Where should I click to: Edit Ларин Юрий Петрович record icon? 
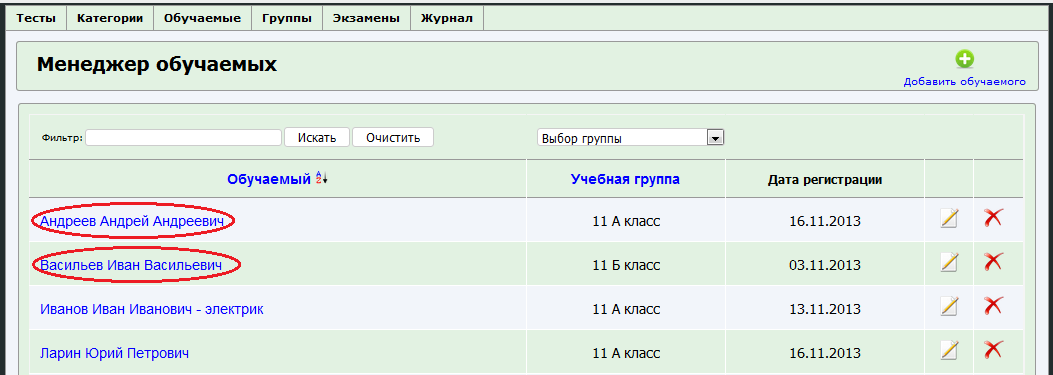(x=949, y=350)
